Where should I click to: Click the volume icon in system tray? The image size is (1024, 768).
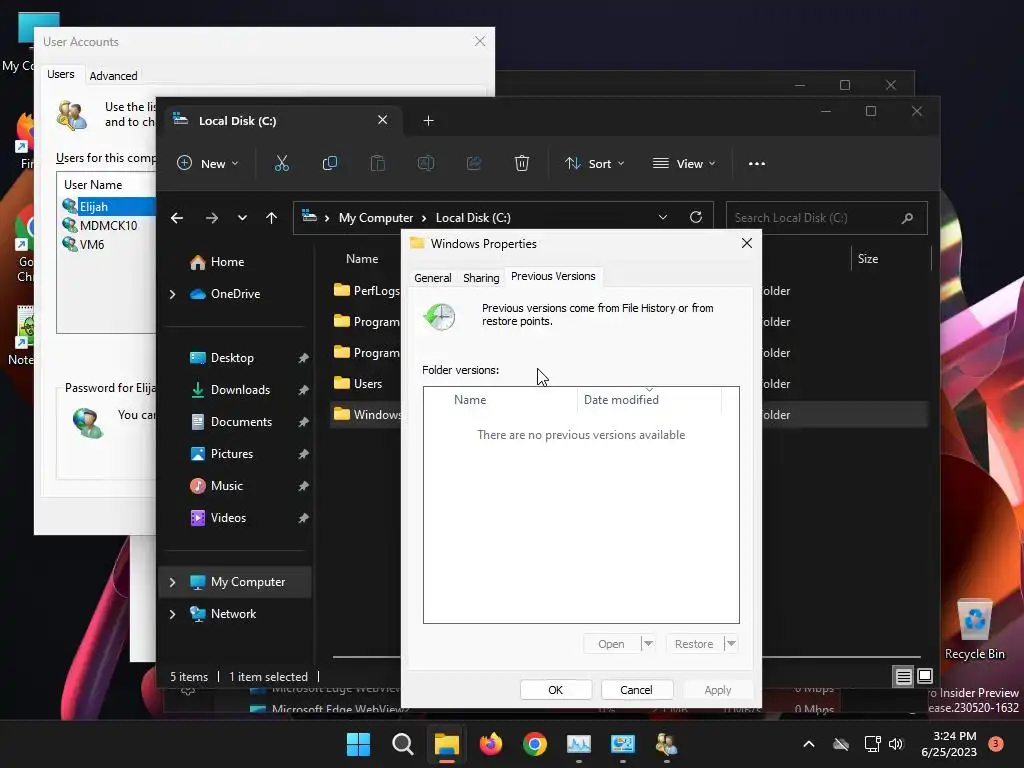[x=896, y=744]
